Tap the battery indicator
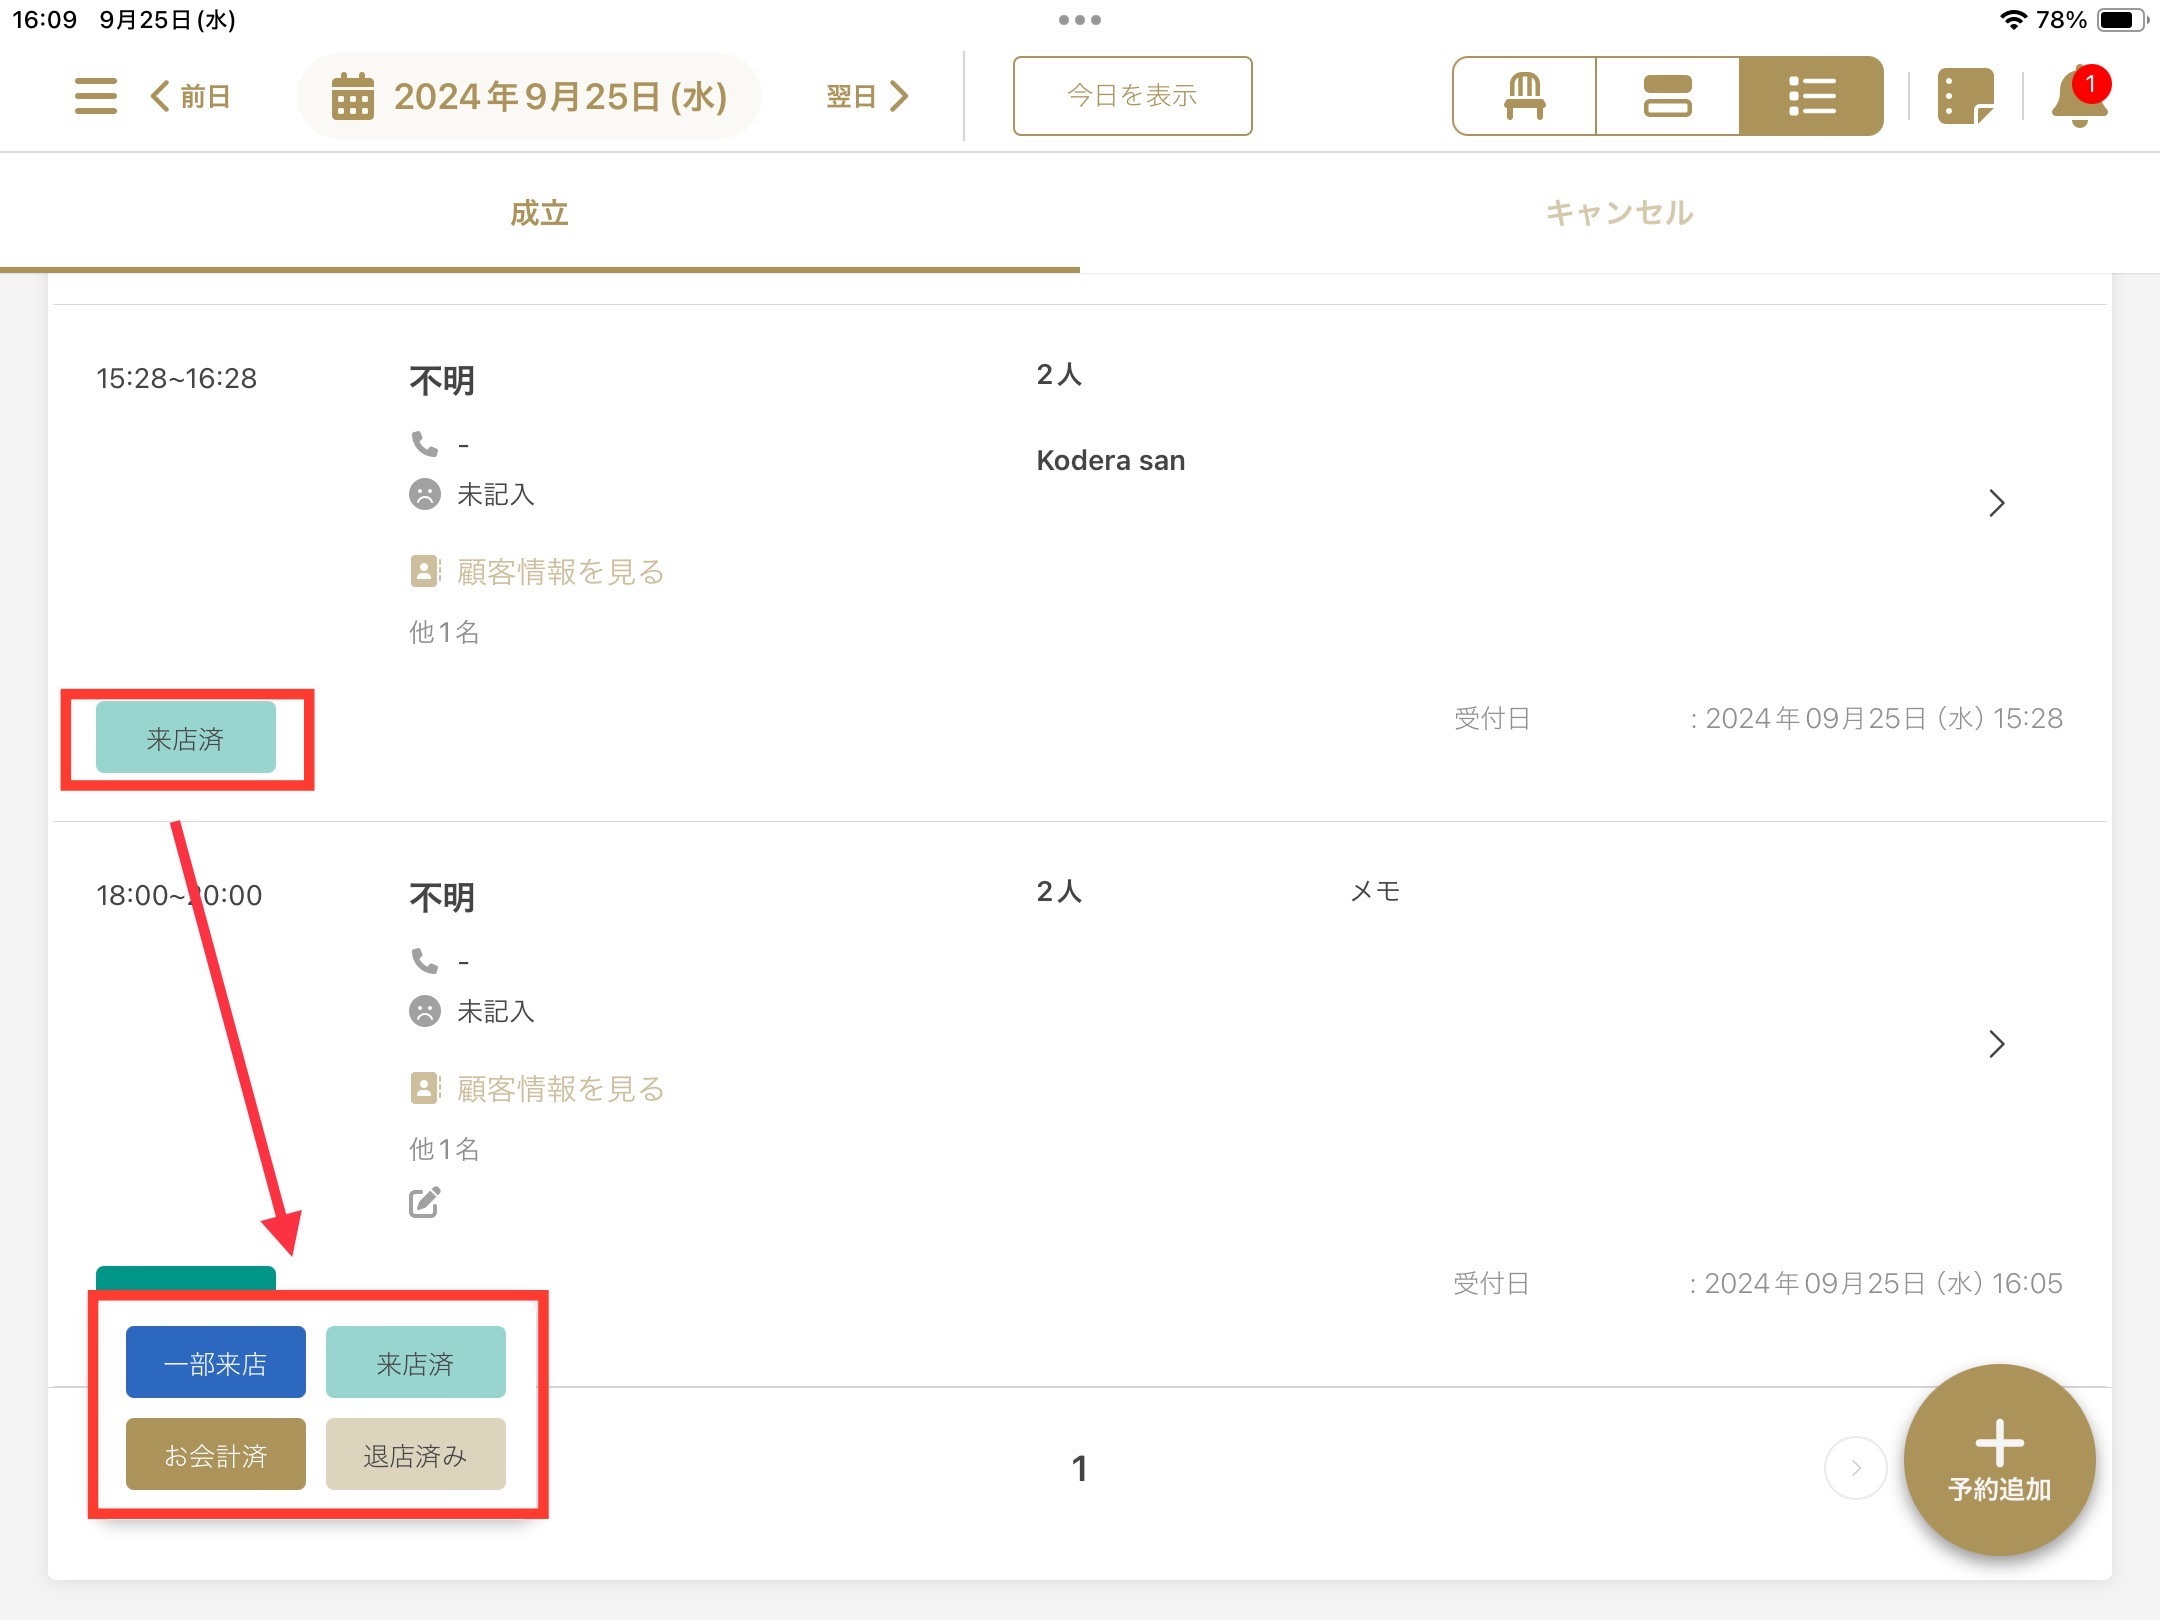This screenshot has height=1620, width=2160. [x=2121, y=20]
